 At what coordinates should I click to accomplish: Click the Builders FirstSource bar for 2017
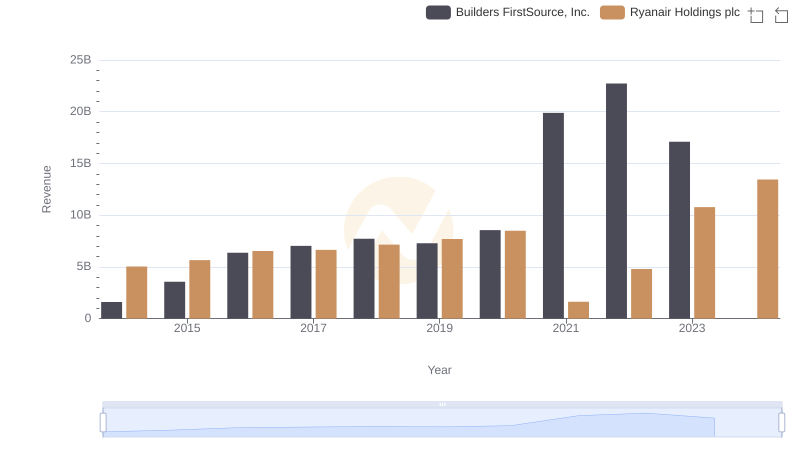point(301,282)
